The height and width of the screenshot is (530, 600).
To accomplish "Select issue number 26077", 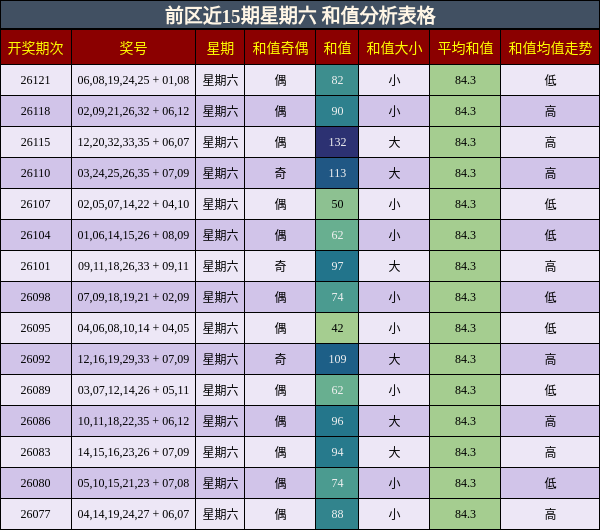I will [x=36, y=514].
